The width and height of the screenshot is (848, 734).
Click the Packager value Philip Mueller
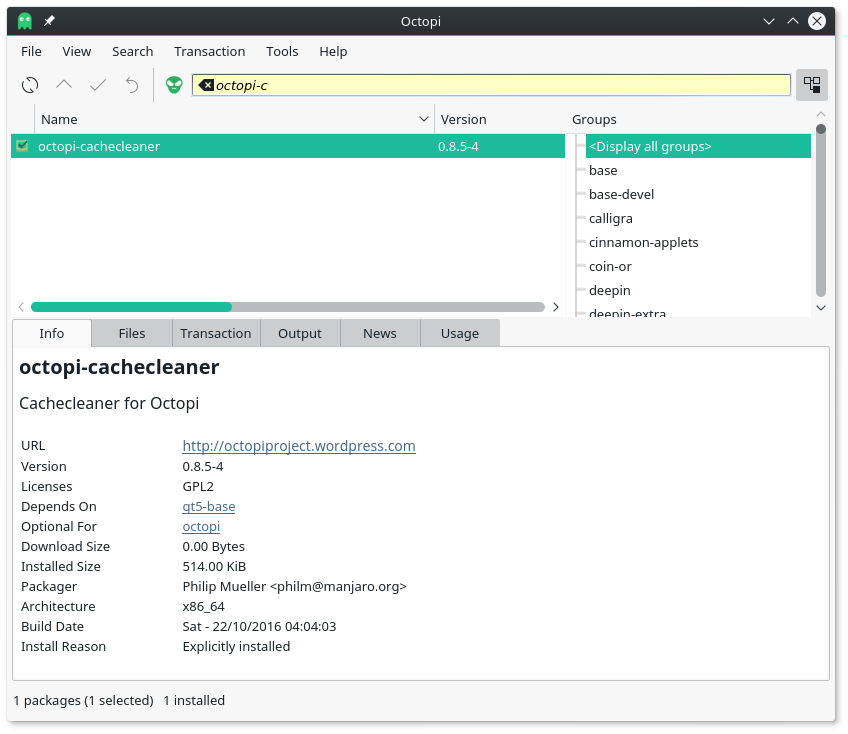tap(294, 586)
